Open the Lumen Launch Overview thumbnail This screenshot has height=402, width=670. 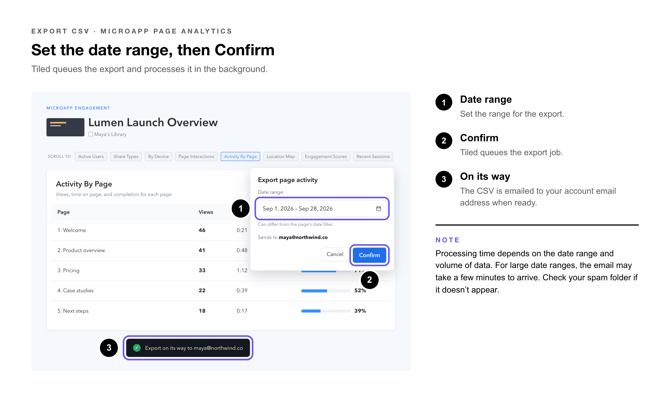pos(65,127)
